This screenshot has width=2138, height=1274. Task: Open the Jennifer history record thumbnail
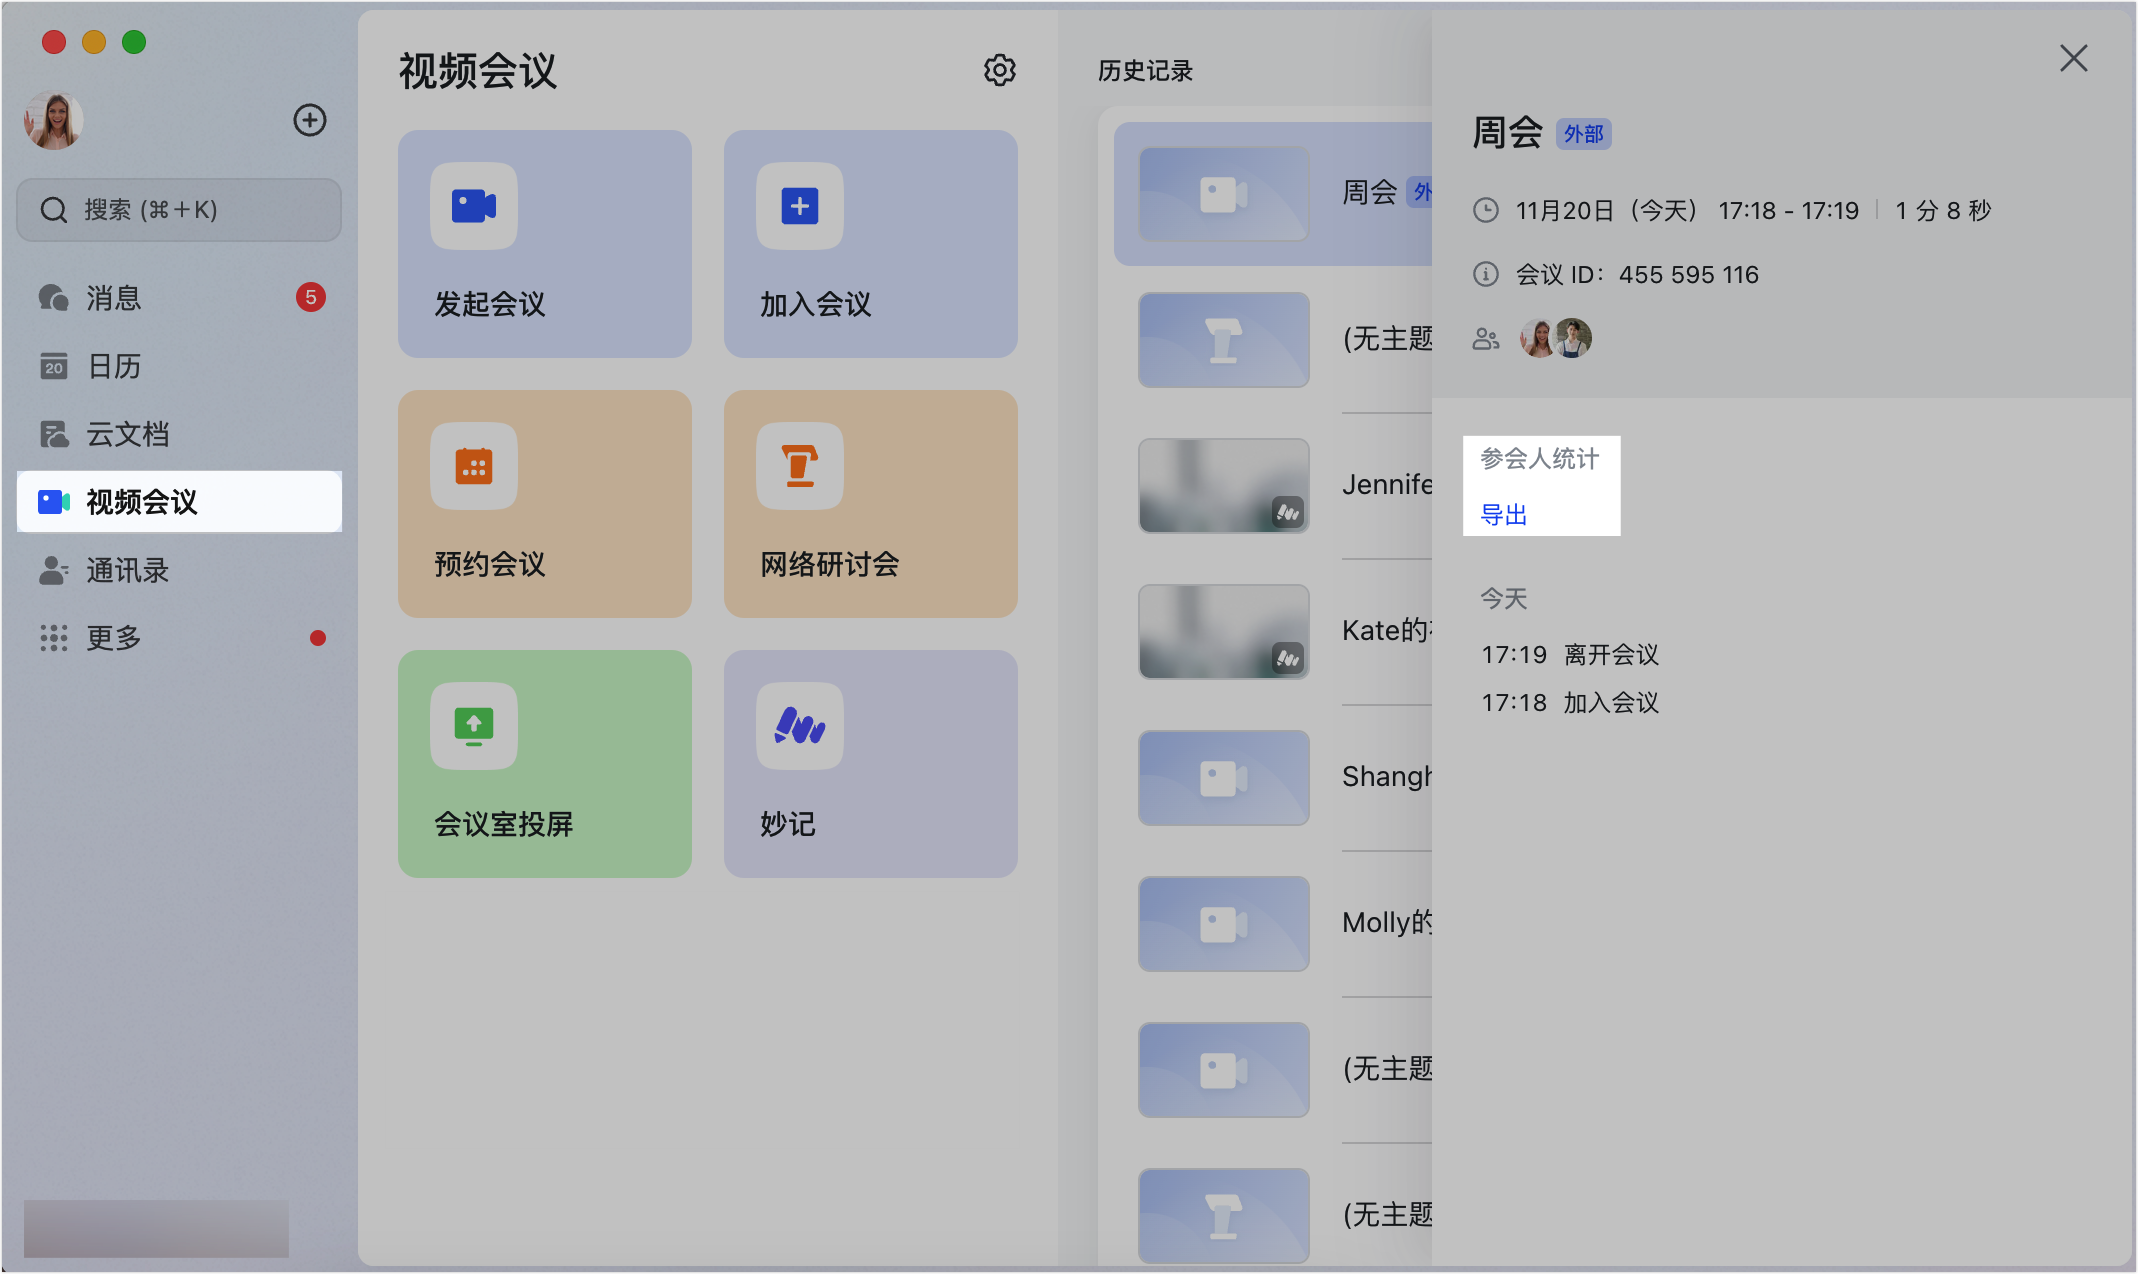click(1224, 486)
